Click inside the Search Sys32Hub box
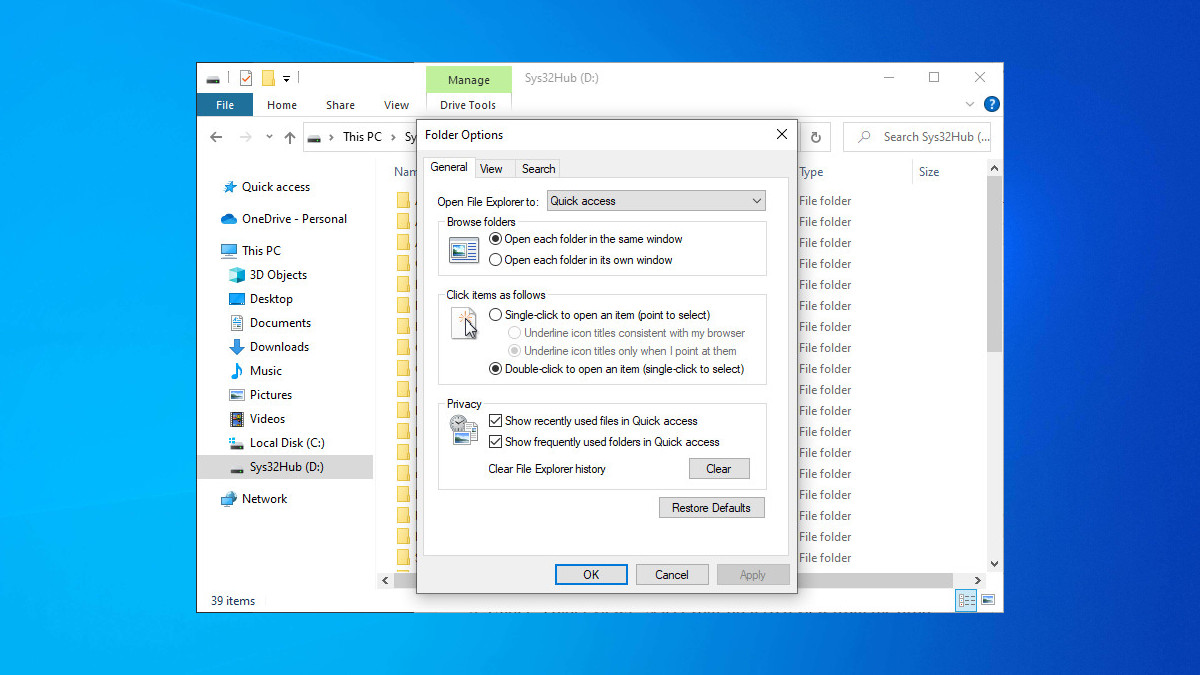Screen dimensions: 1200x675 pos(917,137)
